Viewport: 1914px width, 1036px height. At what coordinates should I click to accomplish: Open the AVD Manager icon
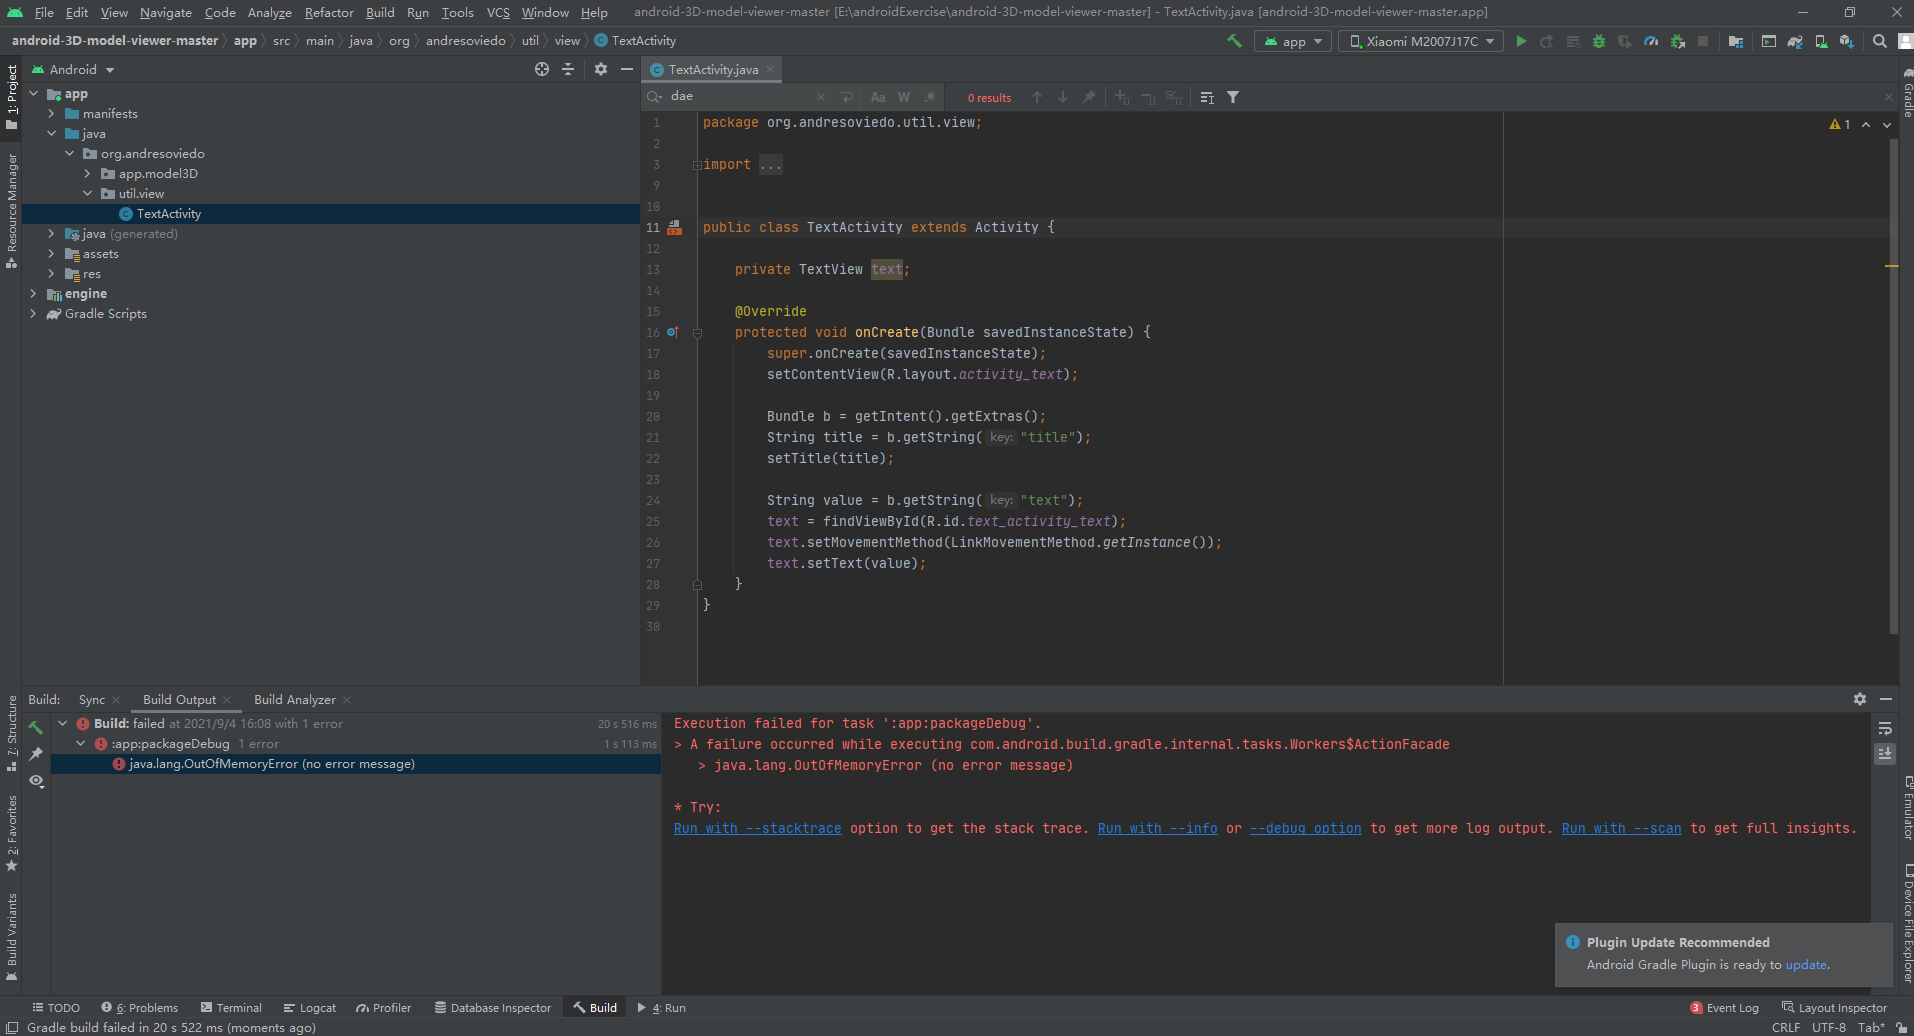tap(1821, 41)
